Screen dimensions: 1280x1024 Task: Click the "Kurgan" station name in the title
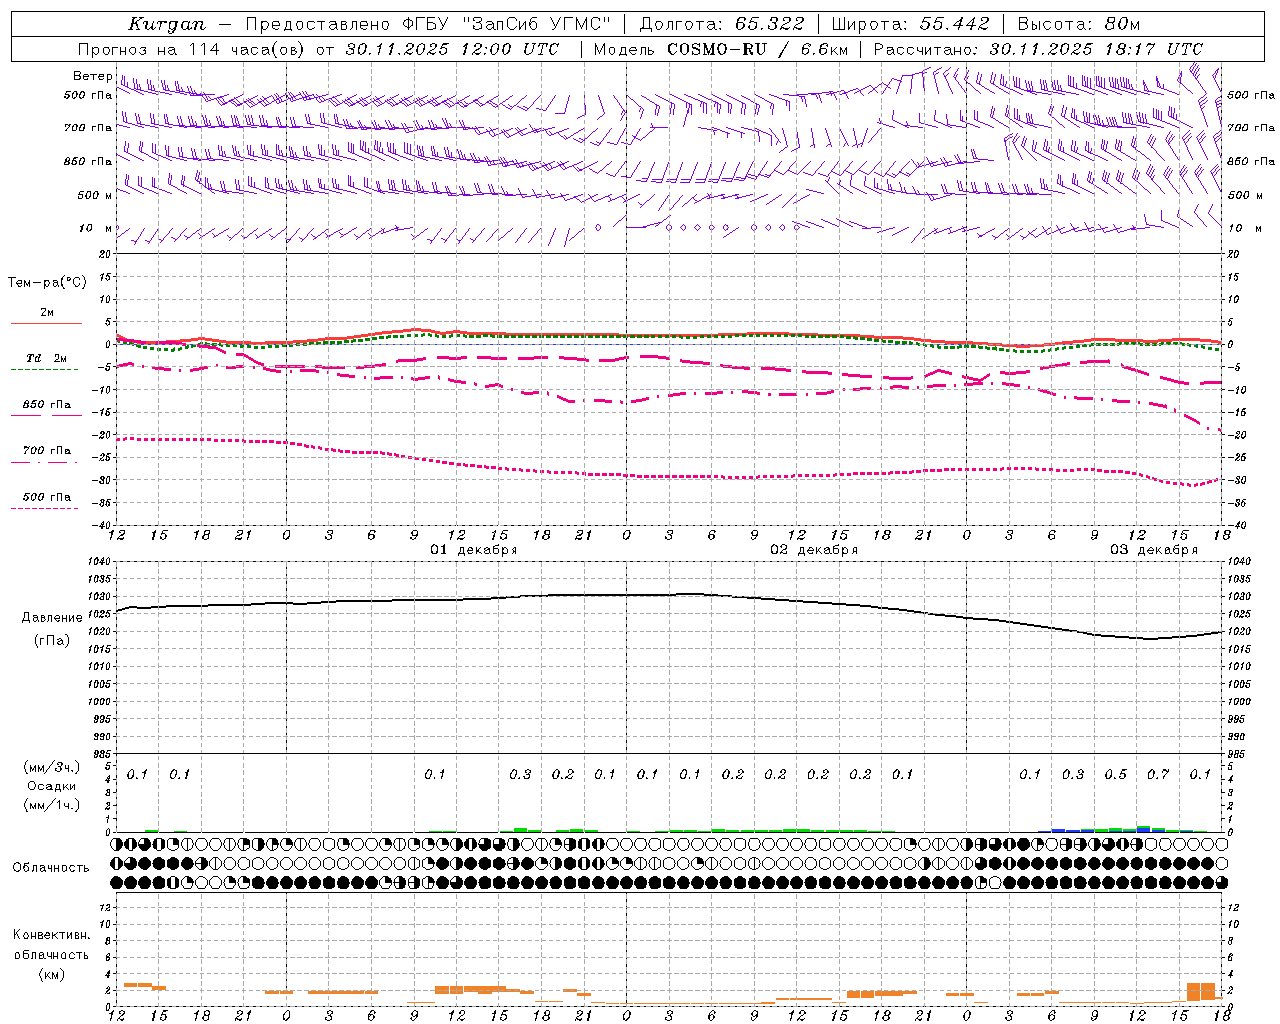(167, 24)
